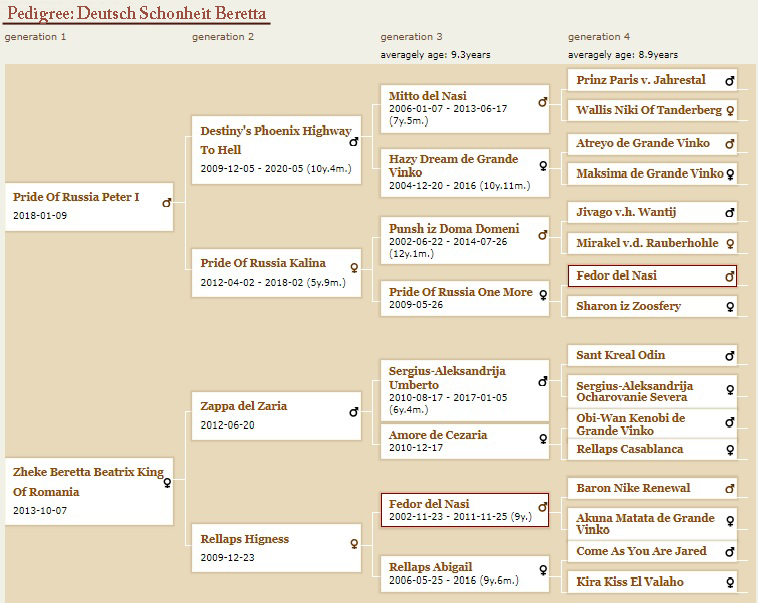Click female icon next to Rellaps Higness
Image resolution: width=758 pixels, height=603 pixels.
tap(354, 544)
